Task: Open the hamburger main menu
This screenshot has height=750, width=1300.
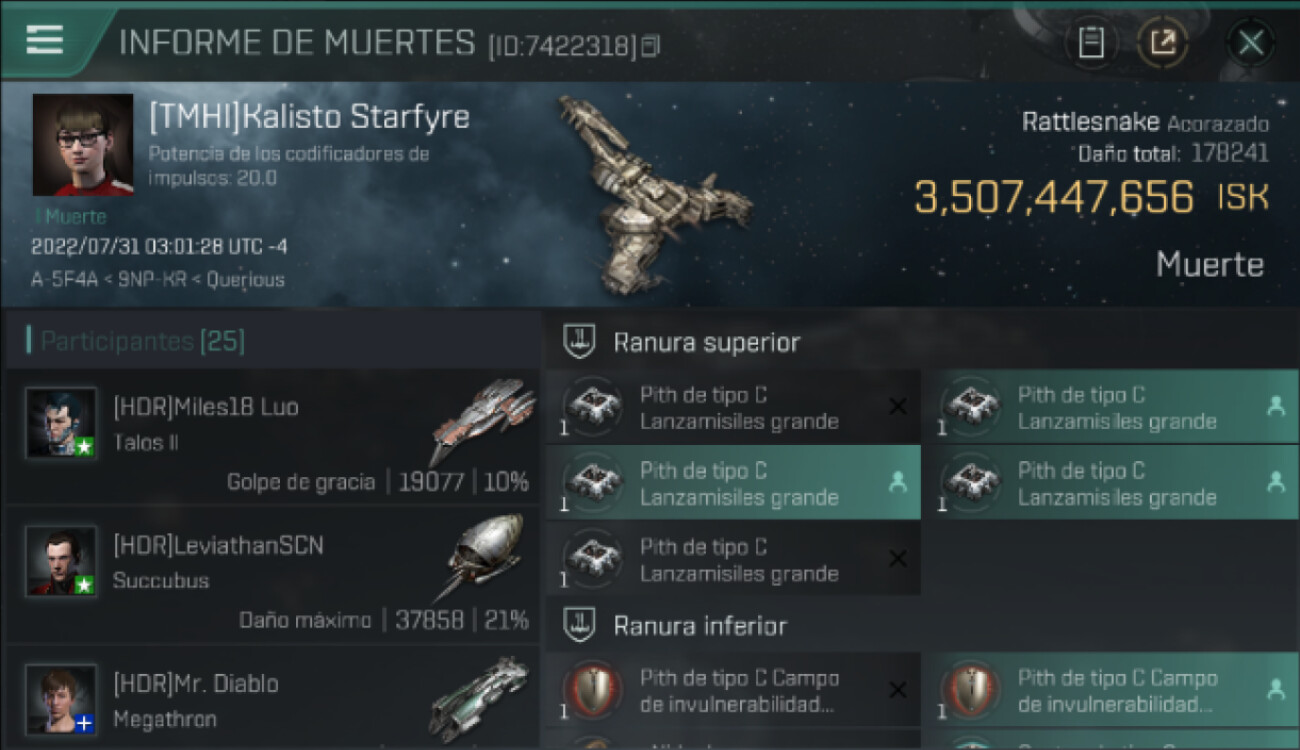Action: pos(44,40)
